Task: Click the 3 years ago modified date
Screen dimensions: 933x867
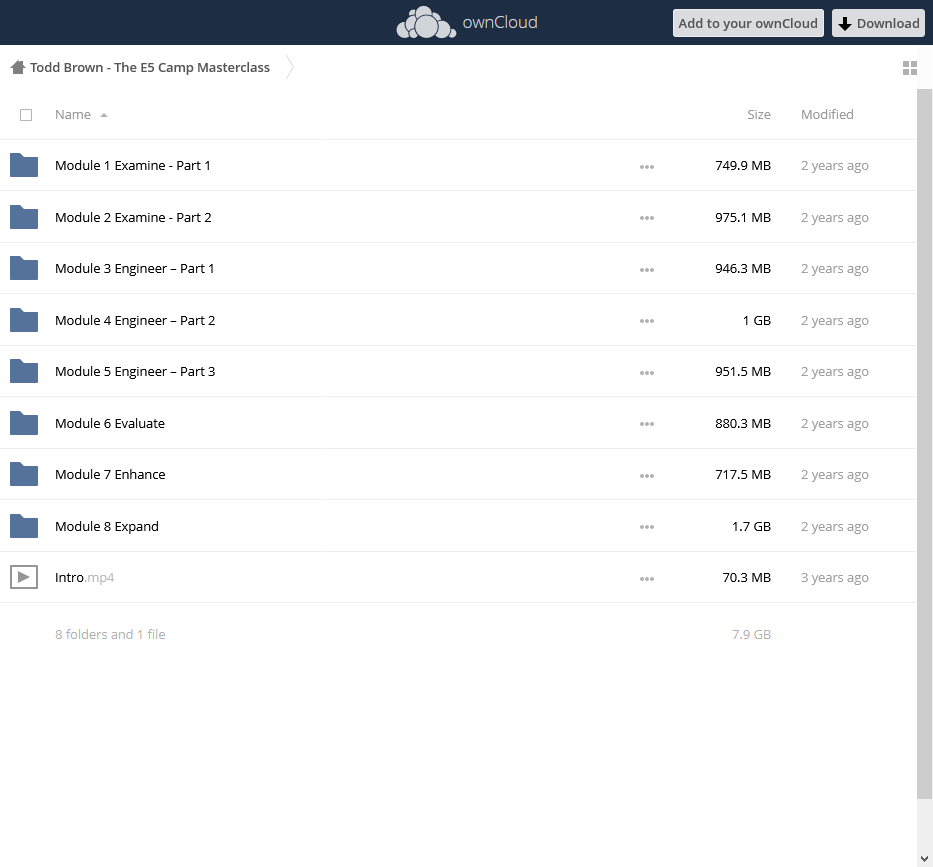Action: (x=834, y=577)
